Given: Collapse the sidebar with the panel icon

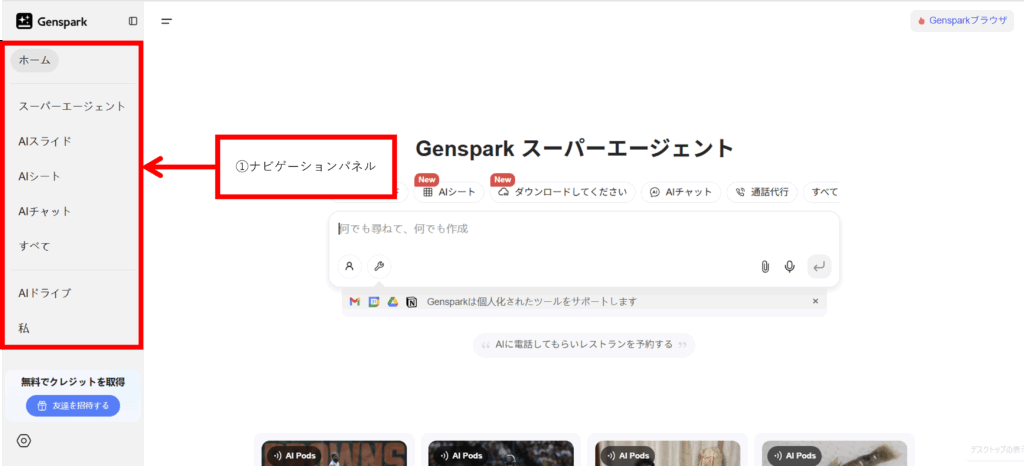Looking at the screenshot, I should click(x=133, y=21).
